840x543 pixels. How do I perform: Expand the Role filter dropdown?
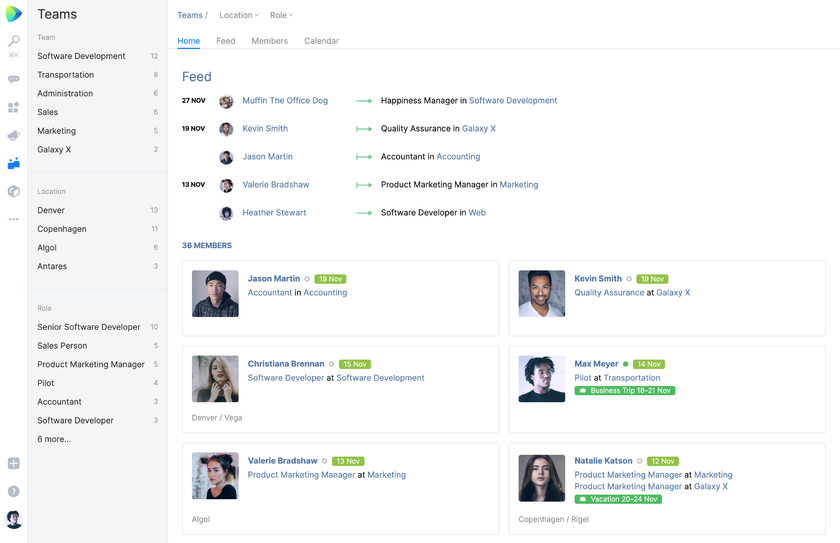click(281, 15)
